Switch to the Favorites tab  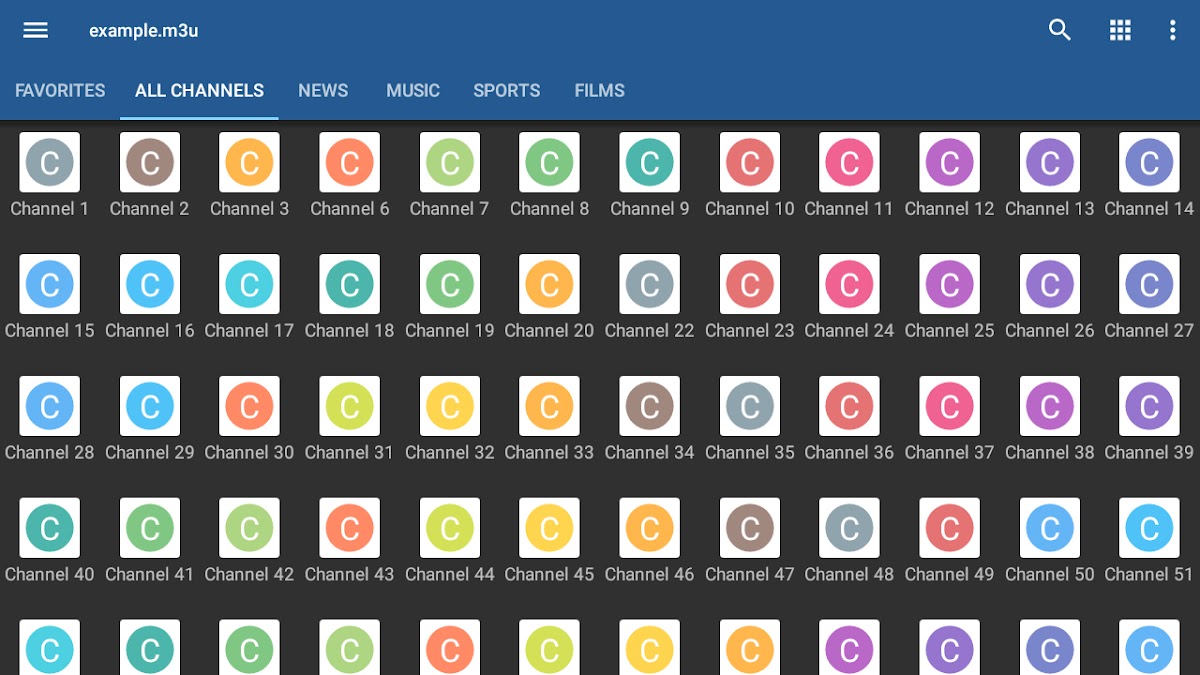(x=60, y=90)
